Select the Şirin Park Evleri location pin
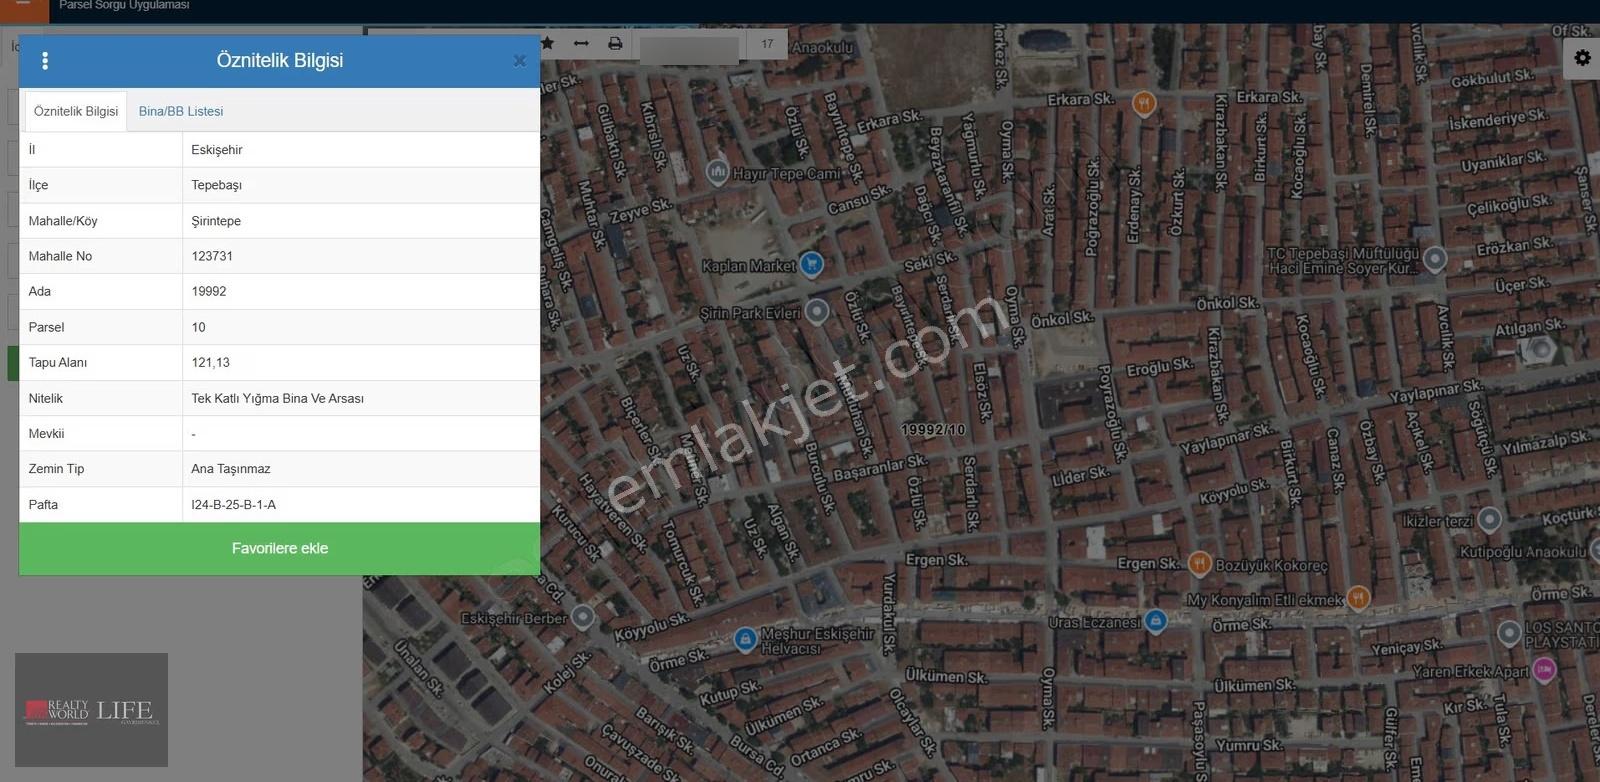 817,311
